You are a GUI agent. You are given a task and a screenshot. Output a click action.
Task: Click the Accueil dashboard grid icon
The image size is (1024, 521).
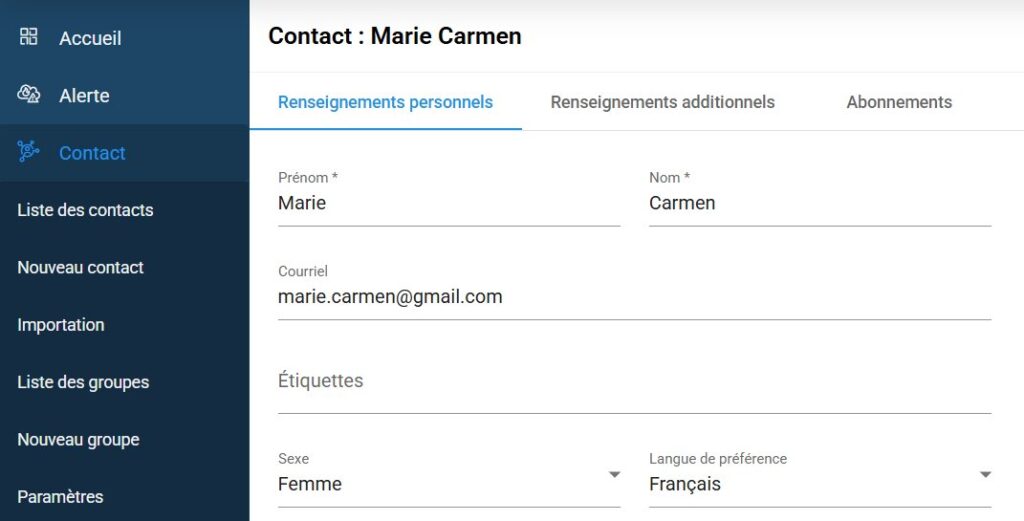29,37
